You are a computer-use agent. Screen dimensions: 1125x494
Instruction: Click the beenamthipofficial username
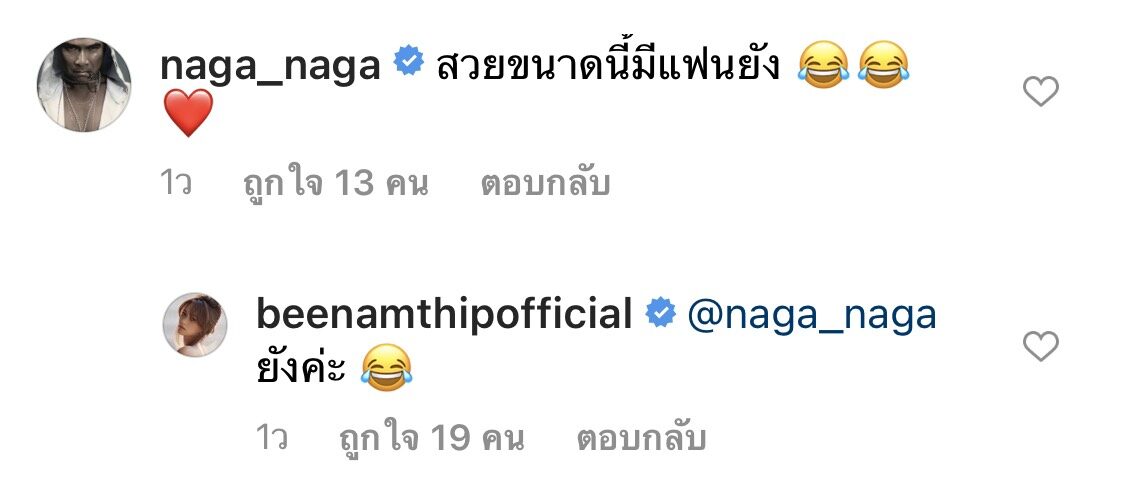(x=444, y=315)
